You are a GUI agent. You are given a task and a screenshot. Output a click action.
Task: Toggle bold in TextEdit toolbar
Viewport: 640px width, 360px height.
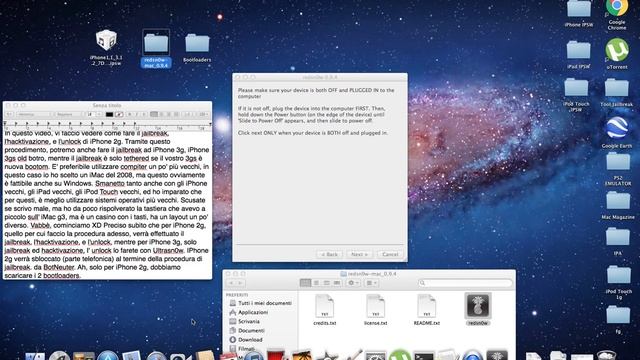pyautogui.click(x=129, y=114)
